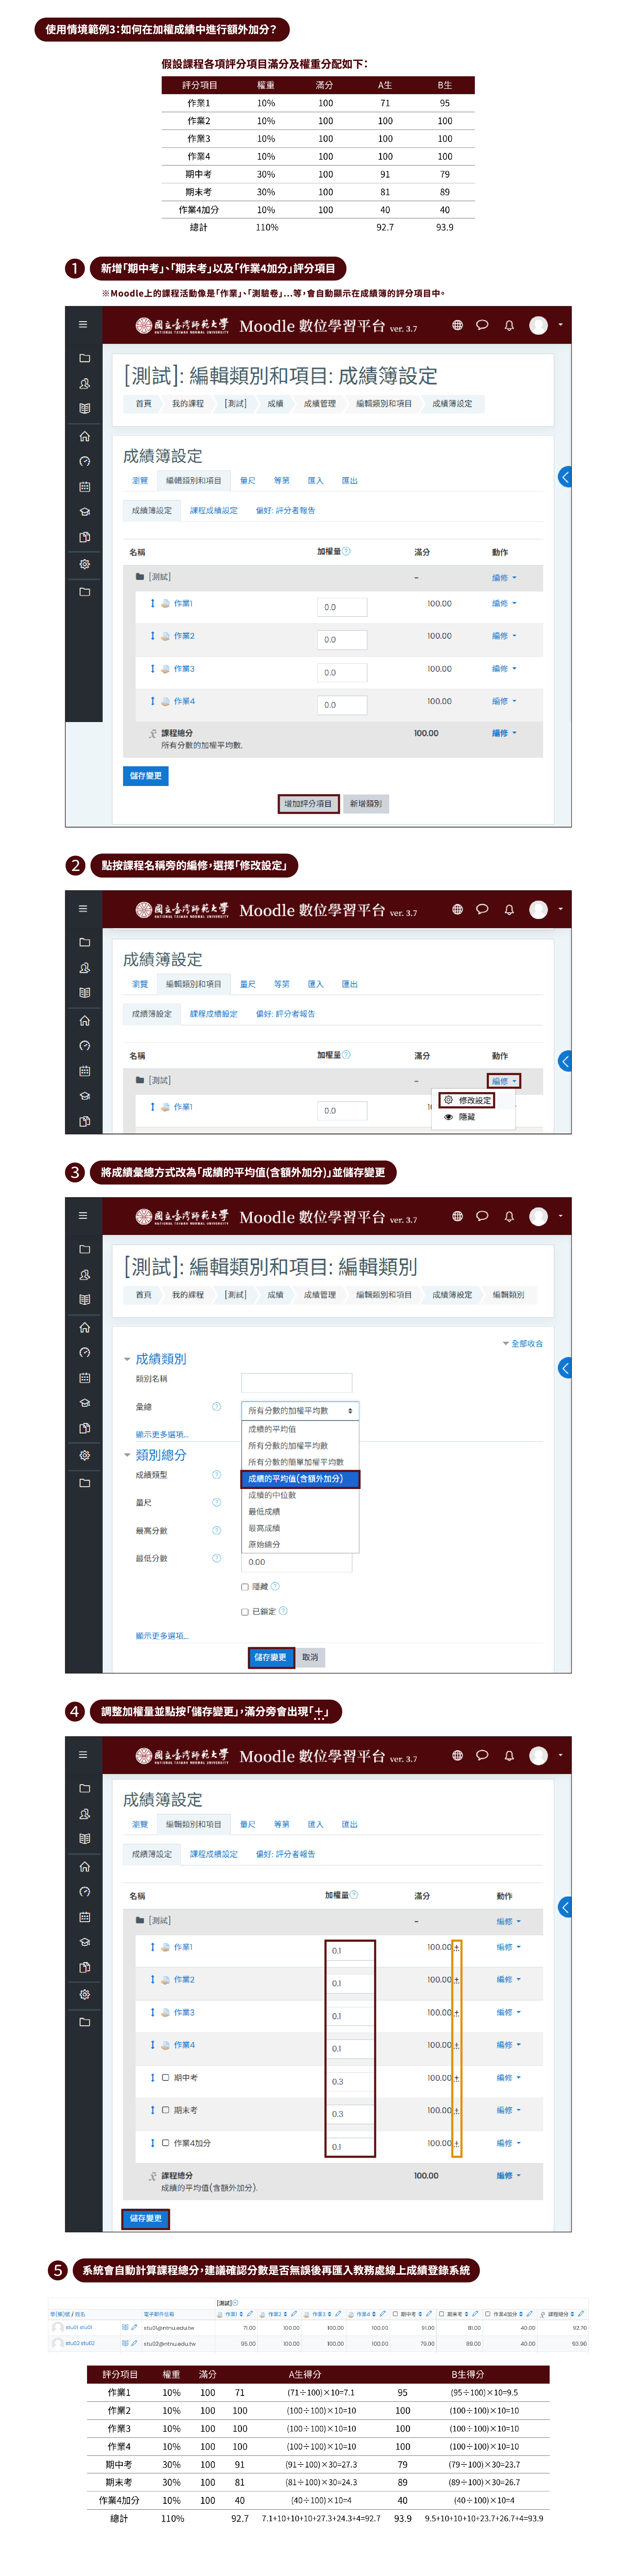Tick the 已鎖定 checkbox in step 3 form
This screenshot has height=2576, width=637.
tap(245, 1612)
